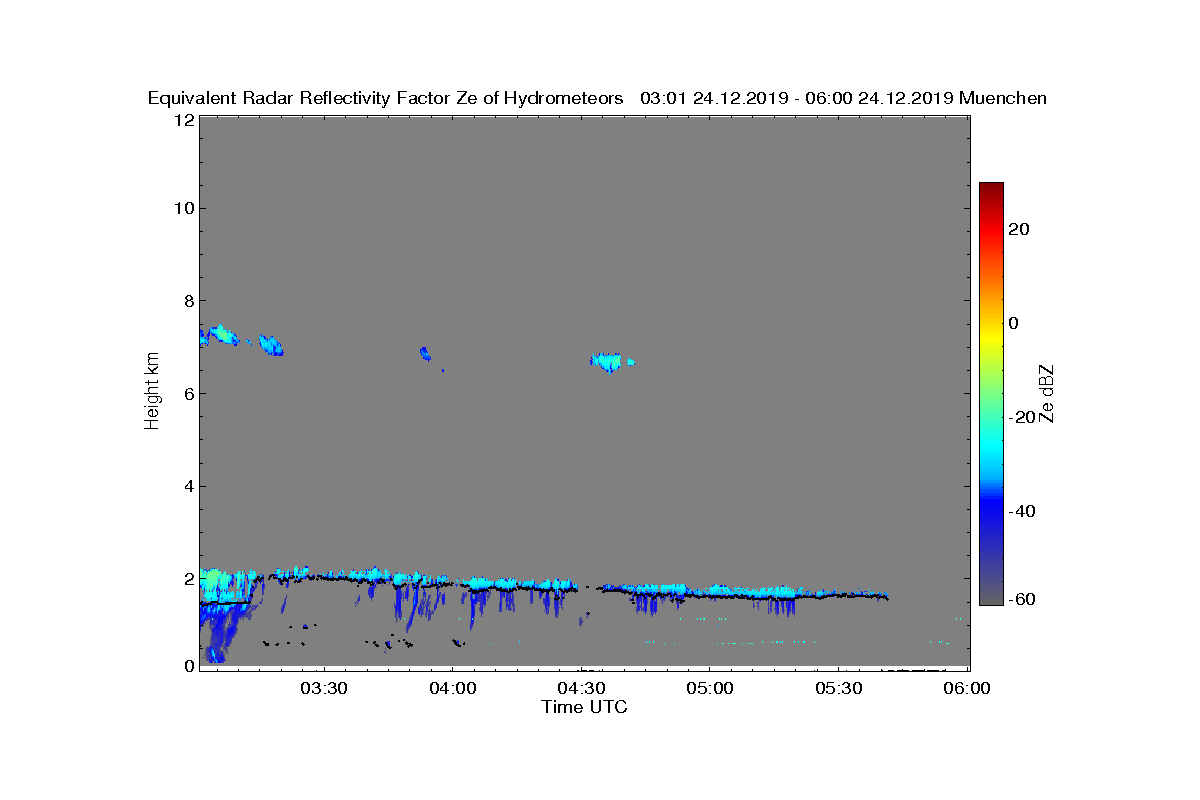Click the 05:00 time axis label

(x=710, y=689)
